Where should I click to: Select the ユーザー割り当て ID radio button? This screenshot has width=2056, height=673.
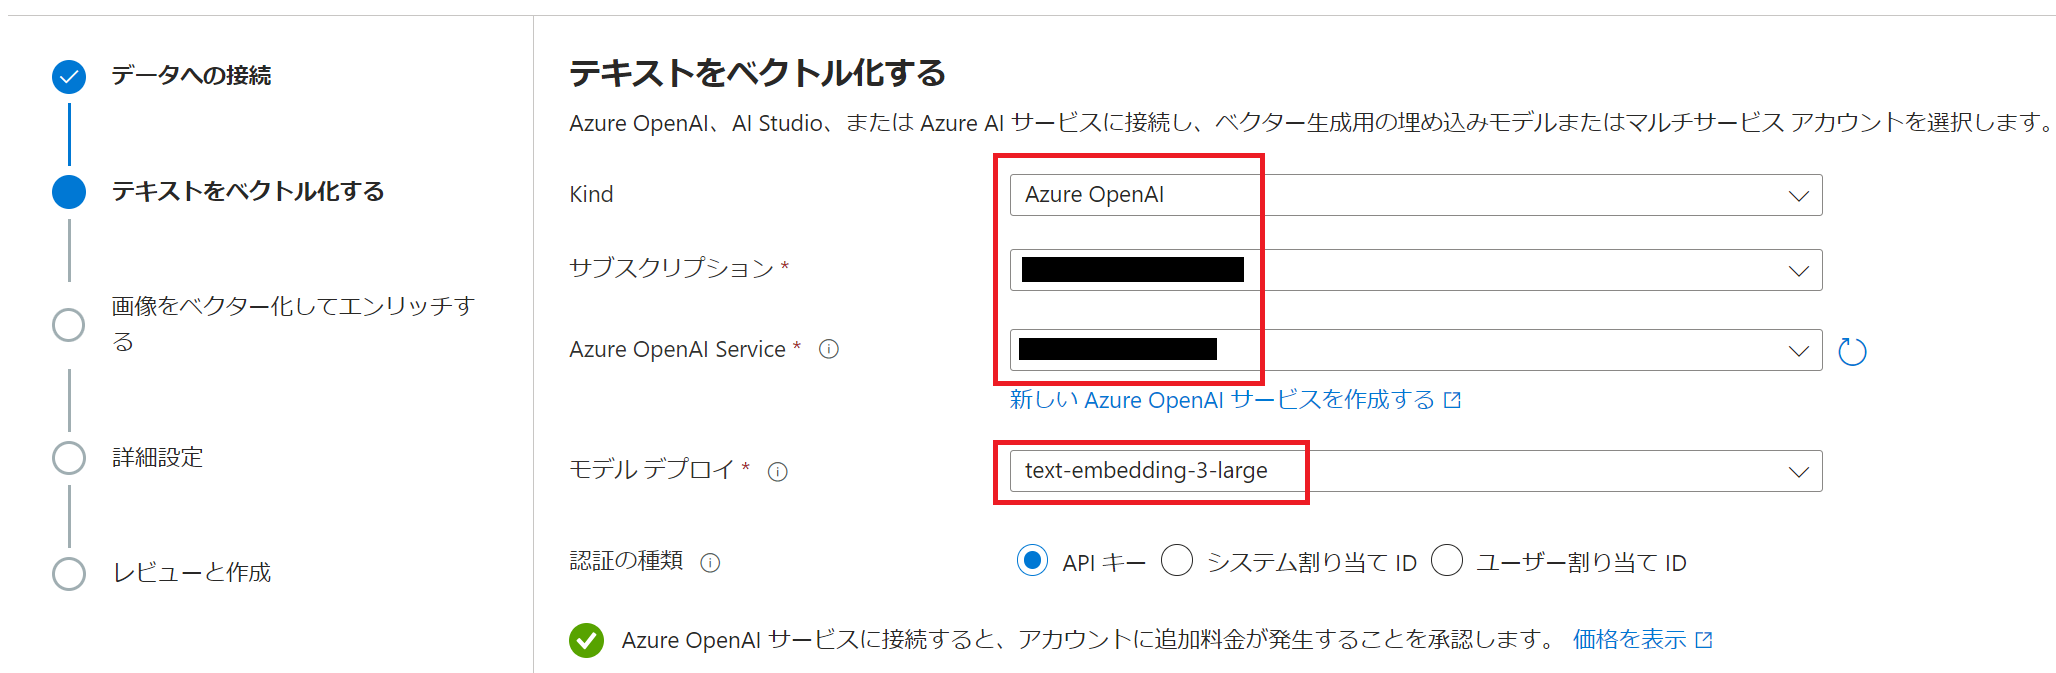(x=1447, y=560)
